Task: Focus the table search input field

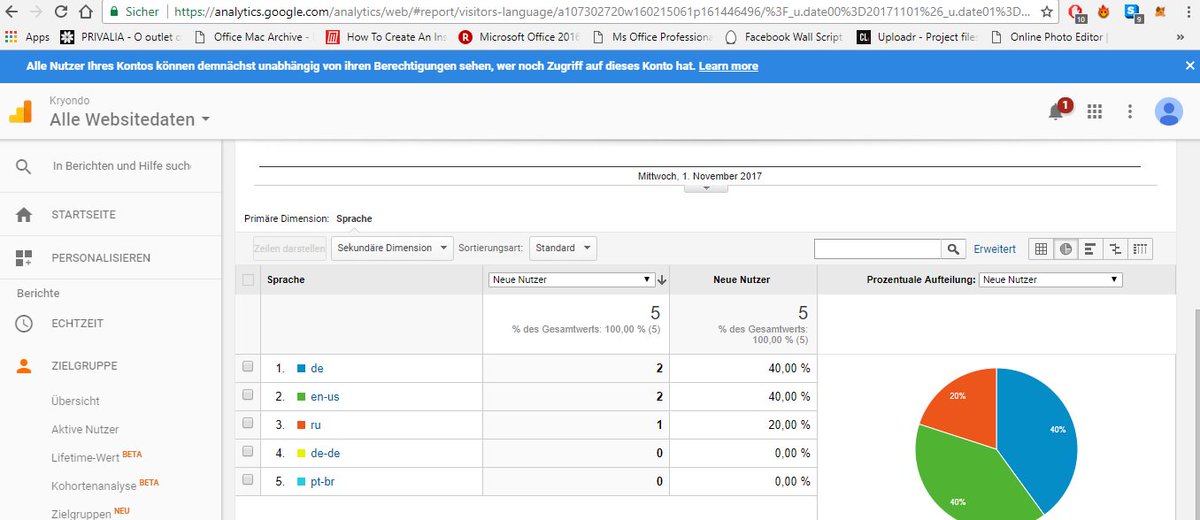Action: (878, 248)
